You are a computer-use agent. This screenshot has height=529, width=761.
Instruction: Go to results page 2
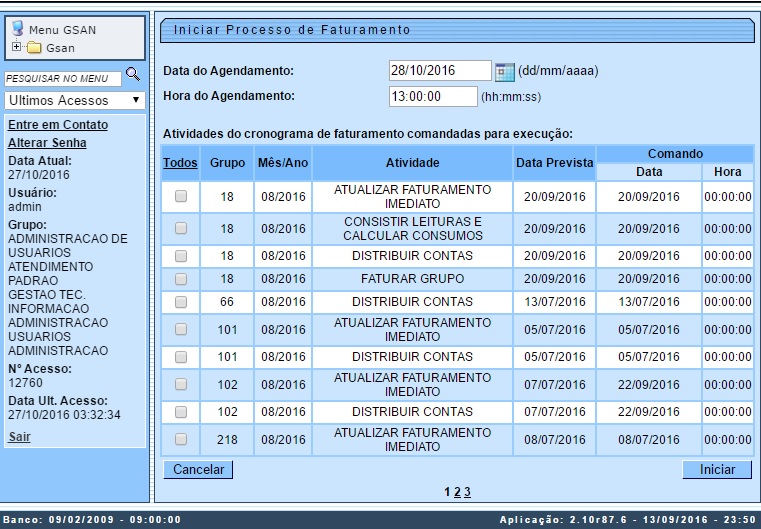pyautogui.click(x=457, y=492)
